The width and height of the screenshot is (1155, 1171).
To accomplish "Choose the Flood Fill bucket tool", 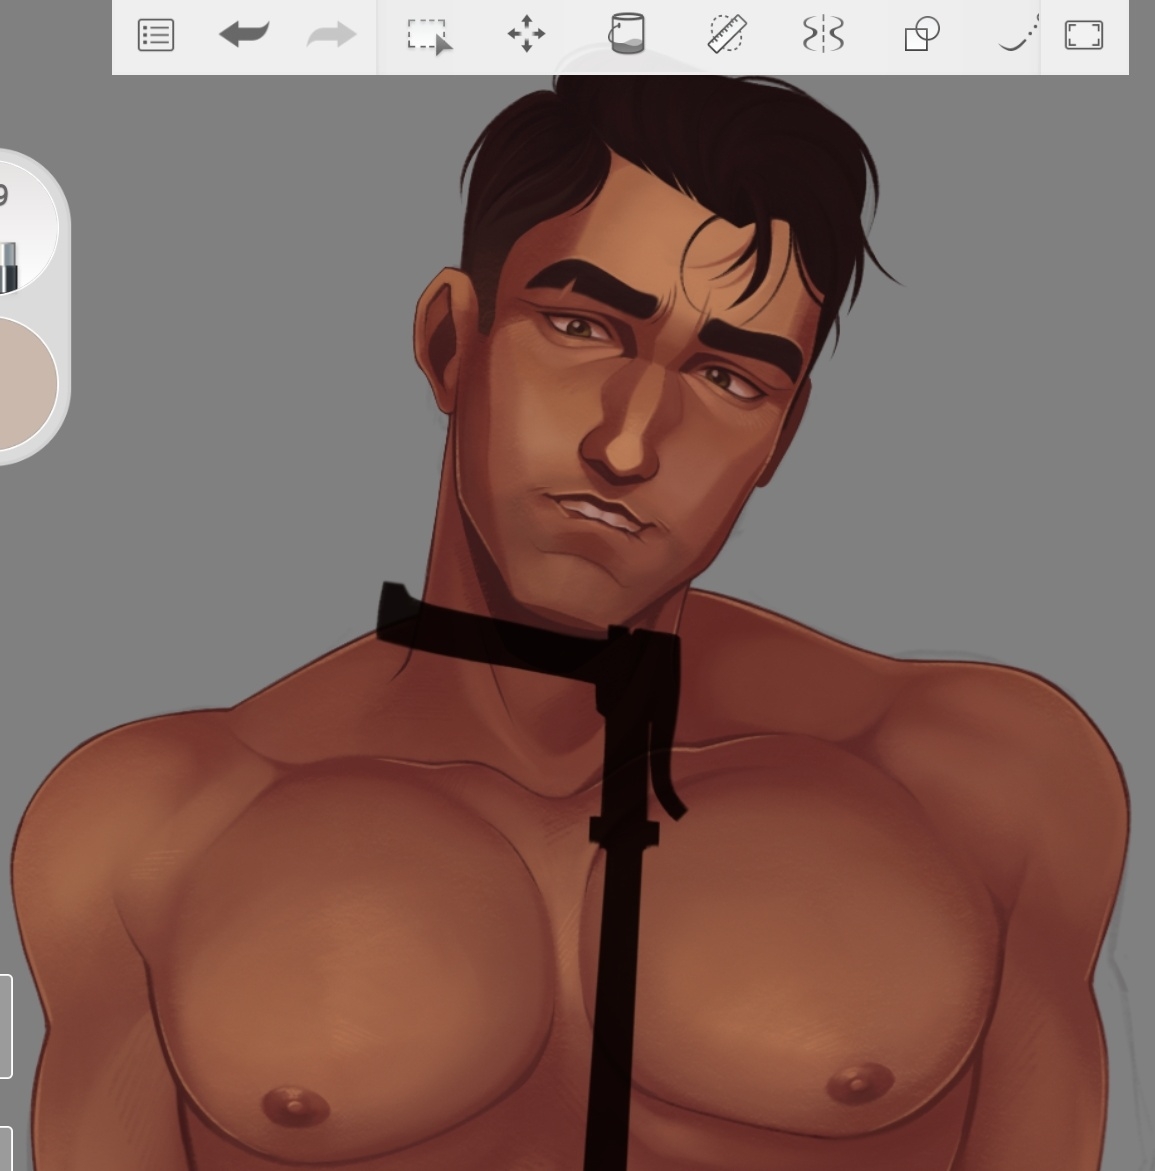I will click(626, 34).
